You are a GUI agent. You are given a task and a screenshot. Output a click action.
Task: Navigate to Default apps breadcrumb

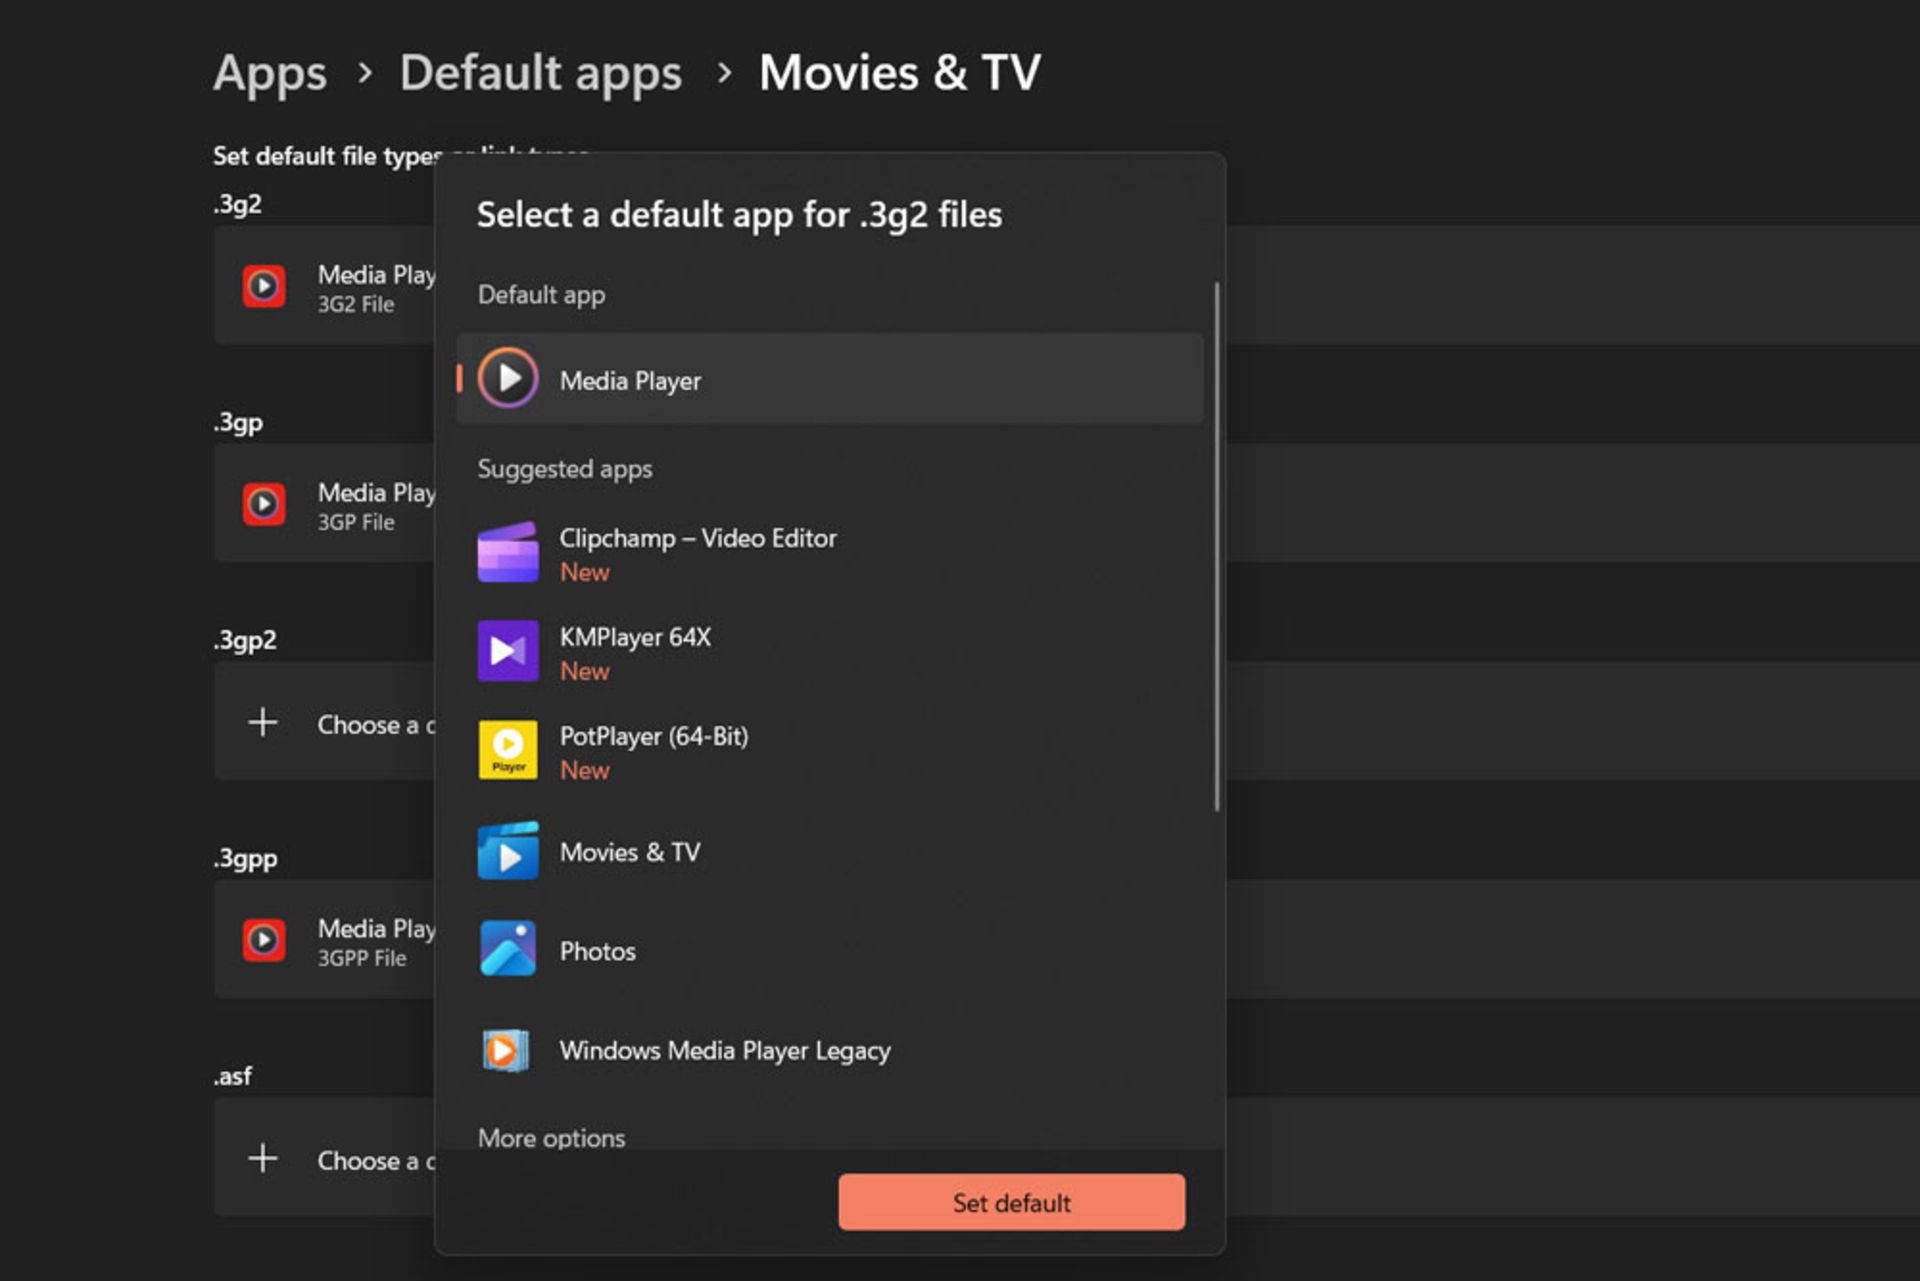[541, 74]
